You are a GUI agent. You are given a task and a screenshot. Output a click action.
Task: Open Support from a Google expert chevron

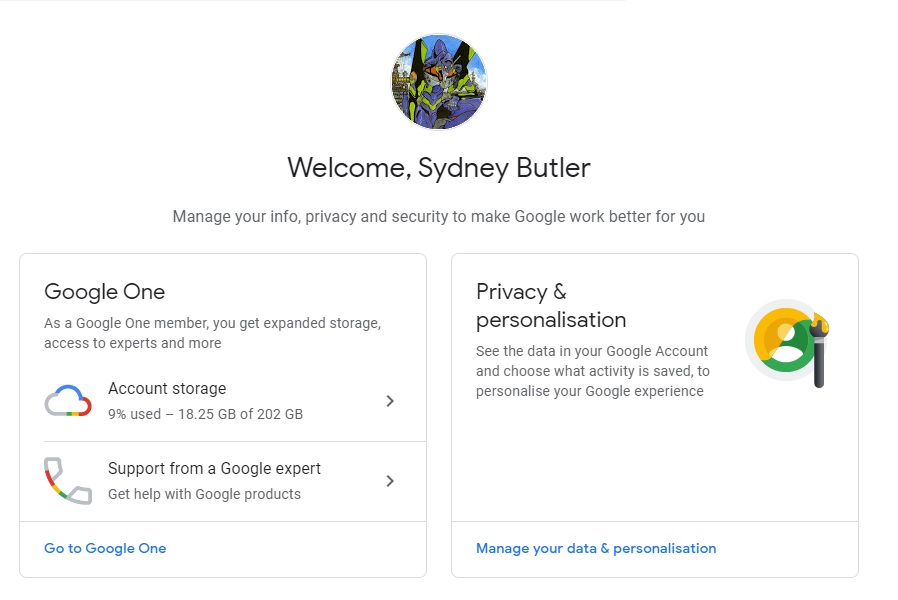tap(390, 481)
